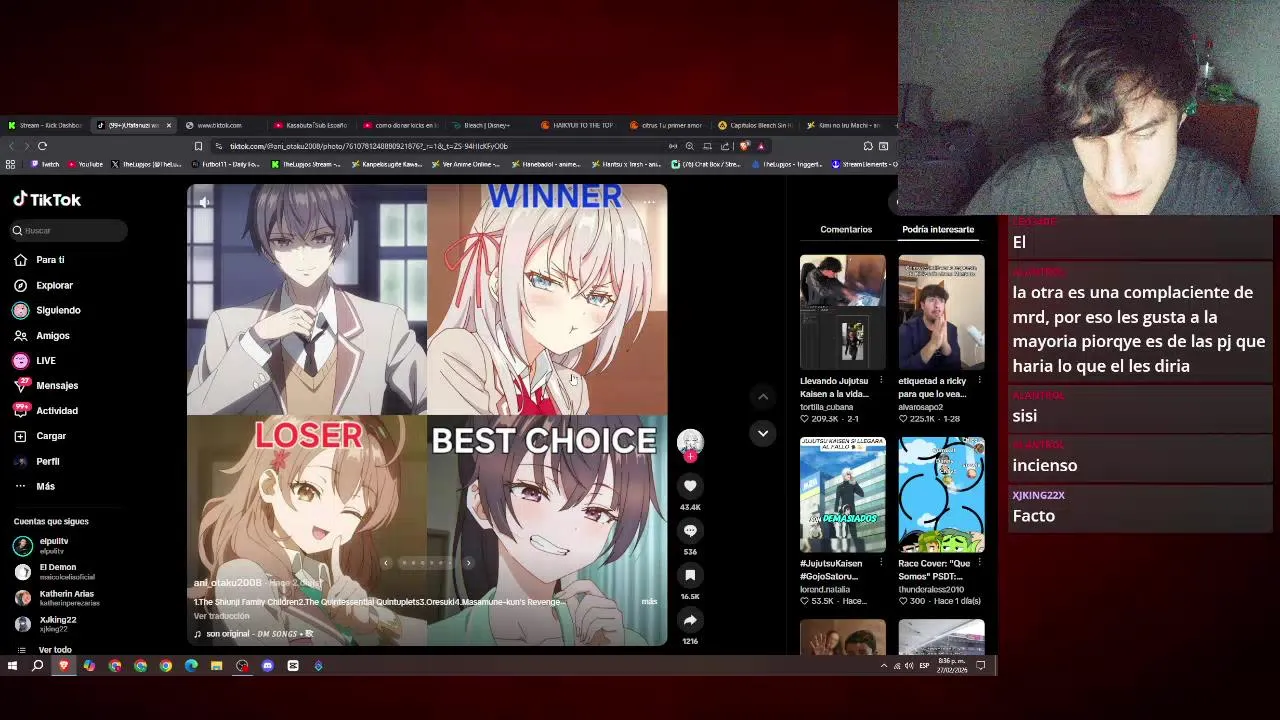Open comments via the speech bubble icon
This screenshot has height=720, width=1280.
(690, 531)
